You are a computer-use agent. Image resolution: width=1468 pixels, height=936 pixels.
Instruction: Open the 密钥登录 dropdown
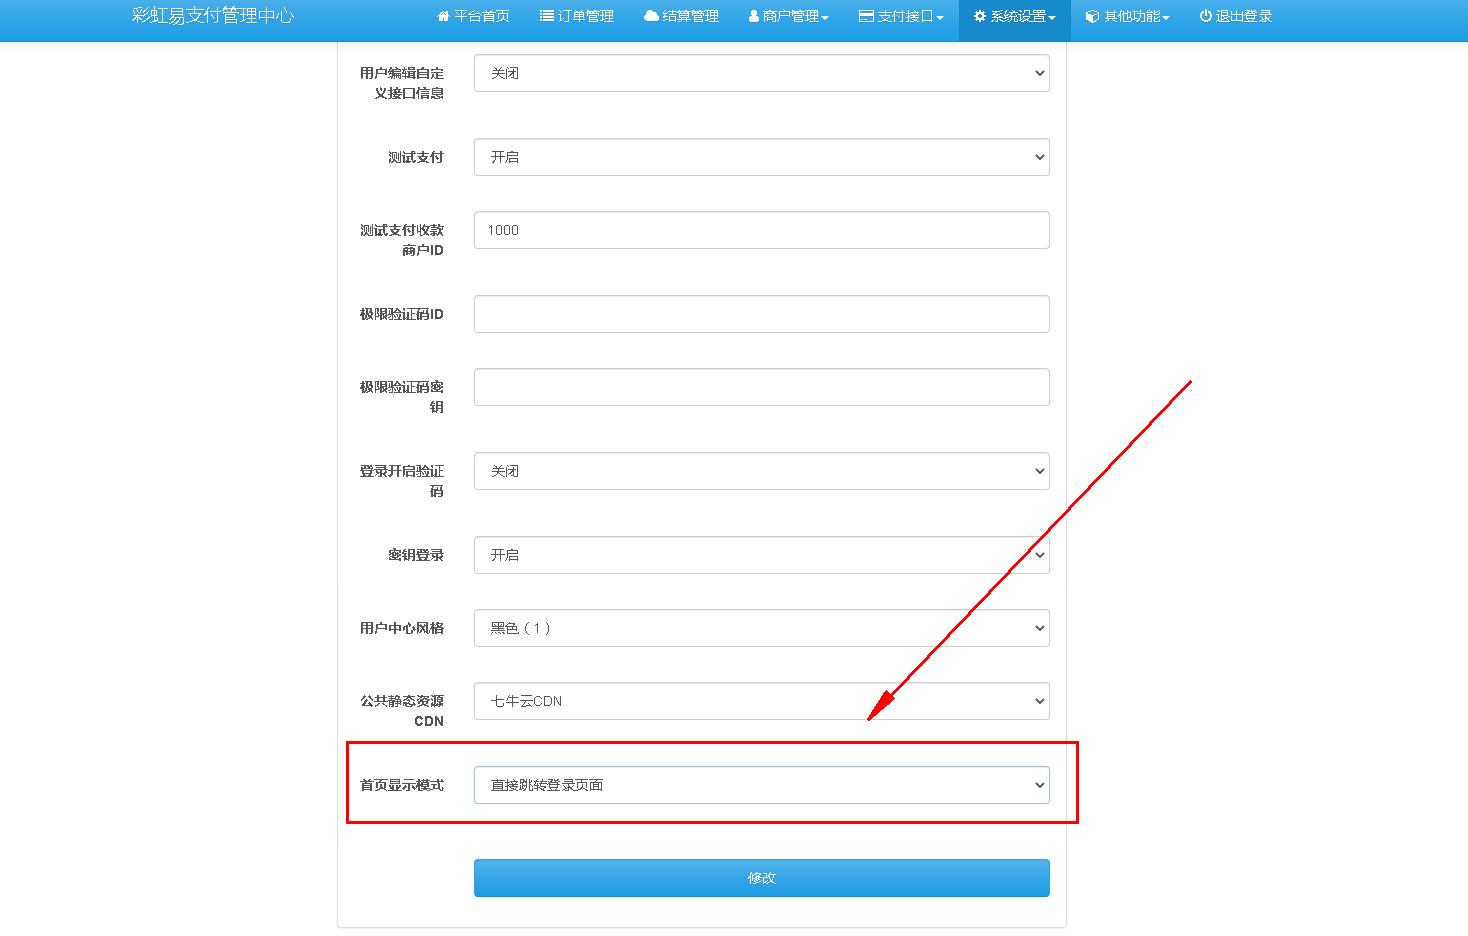[761, 555]
